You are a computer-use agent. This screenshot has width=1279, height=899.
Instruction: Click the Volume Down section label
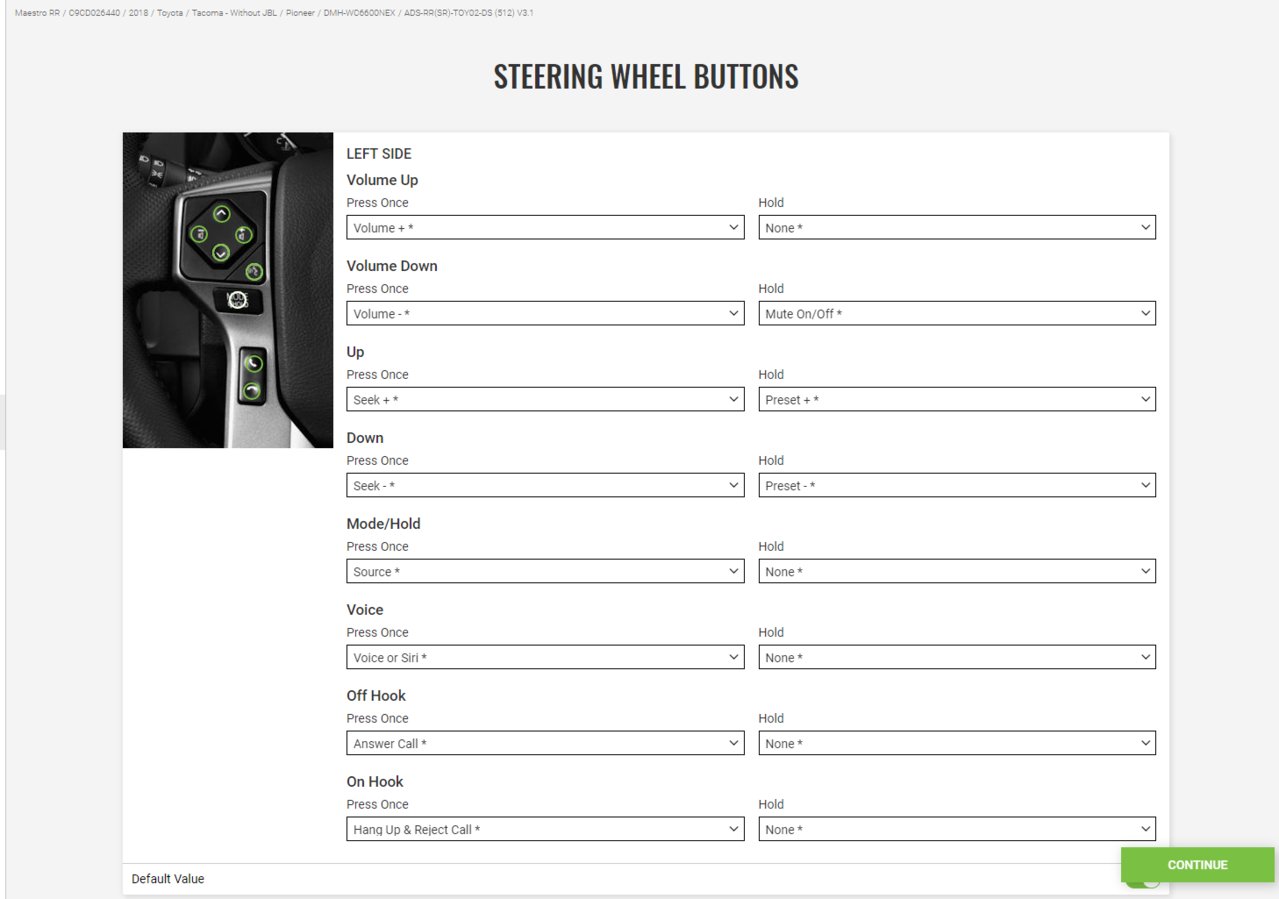[x=392, y=266]
